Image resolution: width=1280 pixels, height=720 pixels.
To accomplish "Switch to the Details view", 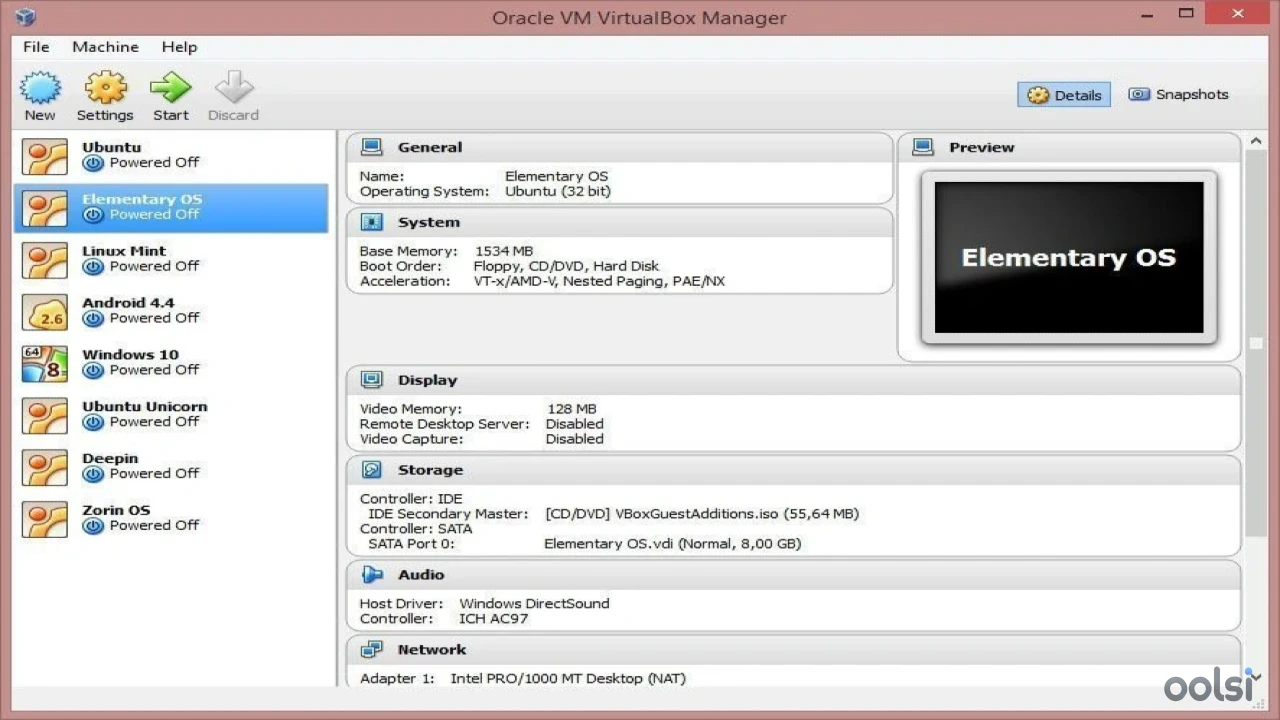I will pyautogui.click(x=1064, y=95).
